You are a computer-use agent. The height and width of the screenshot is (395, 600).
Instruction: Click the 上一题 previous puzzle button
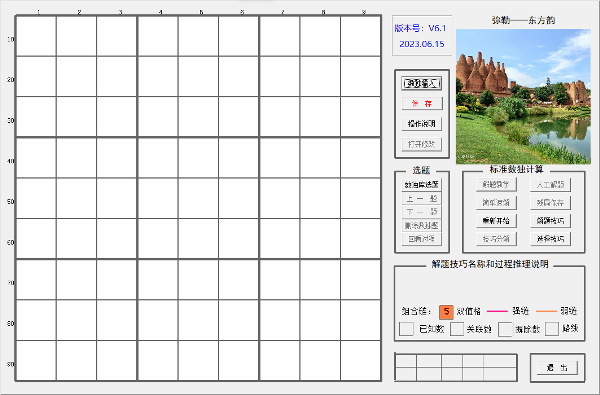pos(422,198)
